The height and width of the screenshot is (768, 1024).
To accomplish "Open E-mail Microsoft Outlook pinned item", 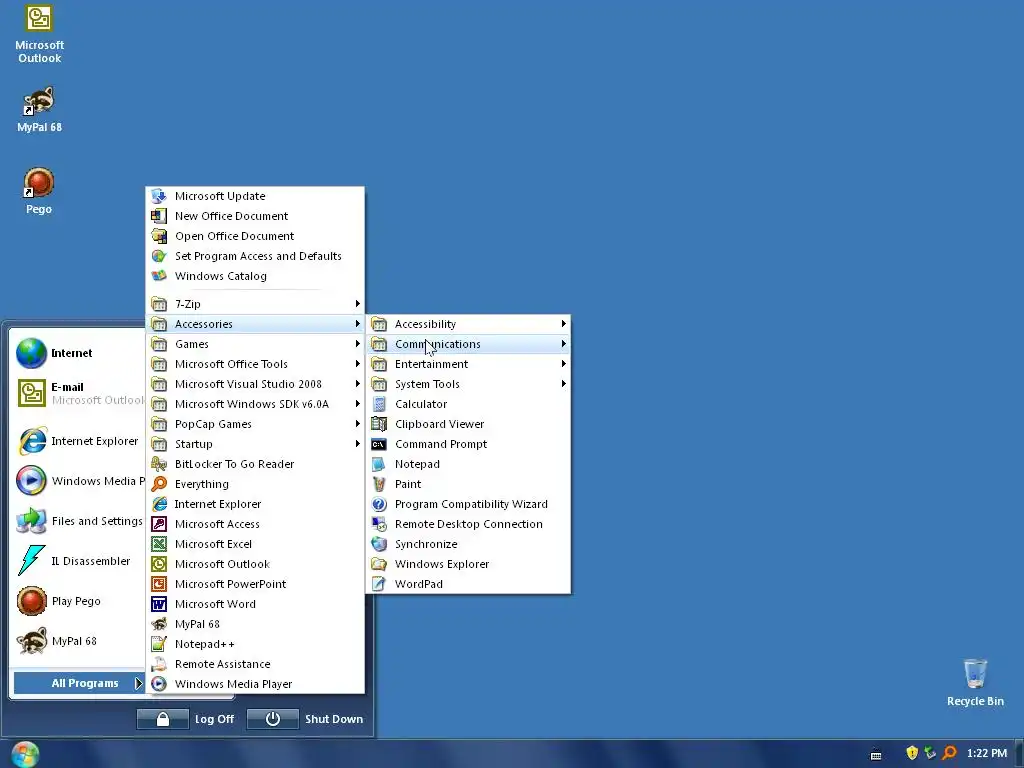I will tap(78, 393).
